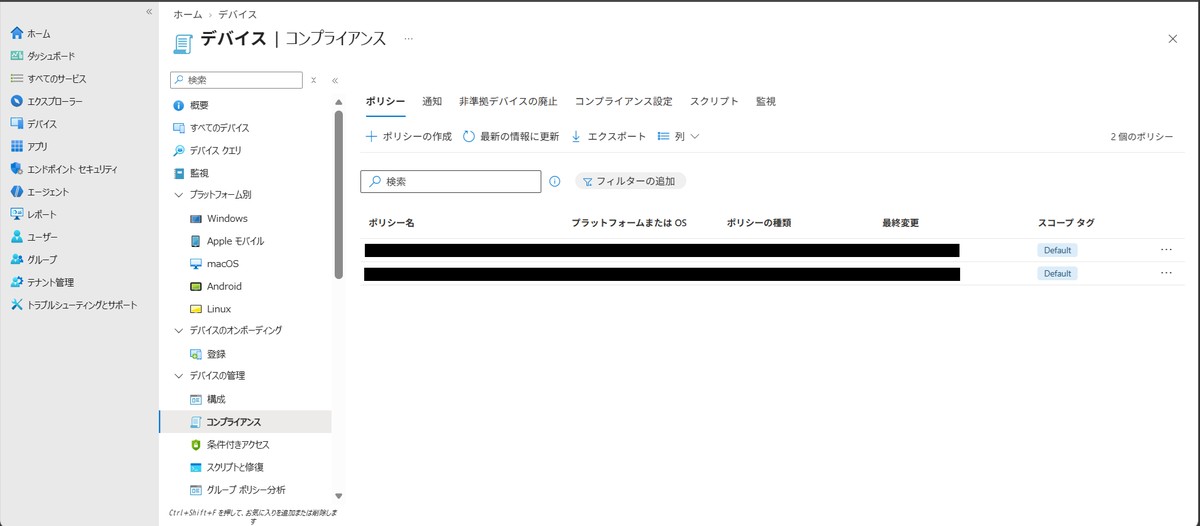
Task: Close the コンプライアンス blade with X
Action: pyautogui.click(x=1173, y=38)
